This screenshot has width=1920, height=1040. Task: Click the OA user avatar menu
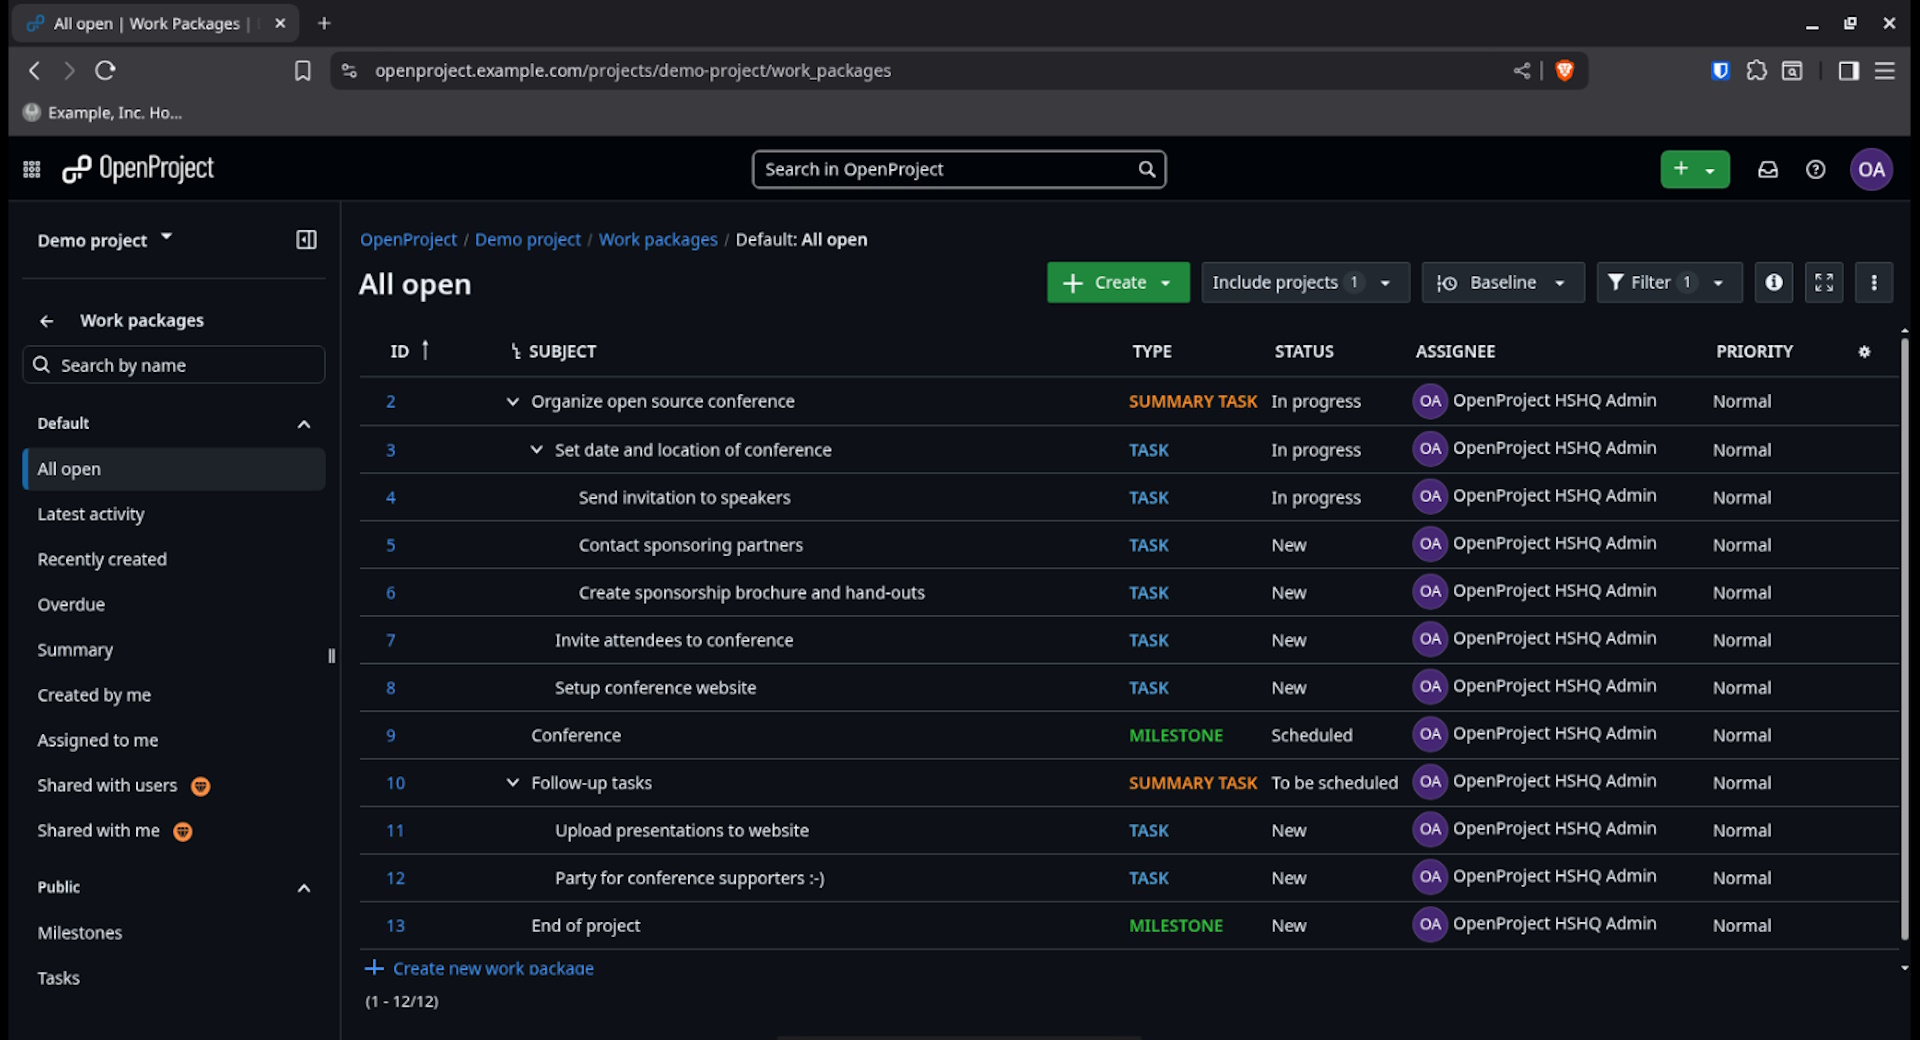(x=1870, y=170)
